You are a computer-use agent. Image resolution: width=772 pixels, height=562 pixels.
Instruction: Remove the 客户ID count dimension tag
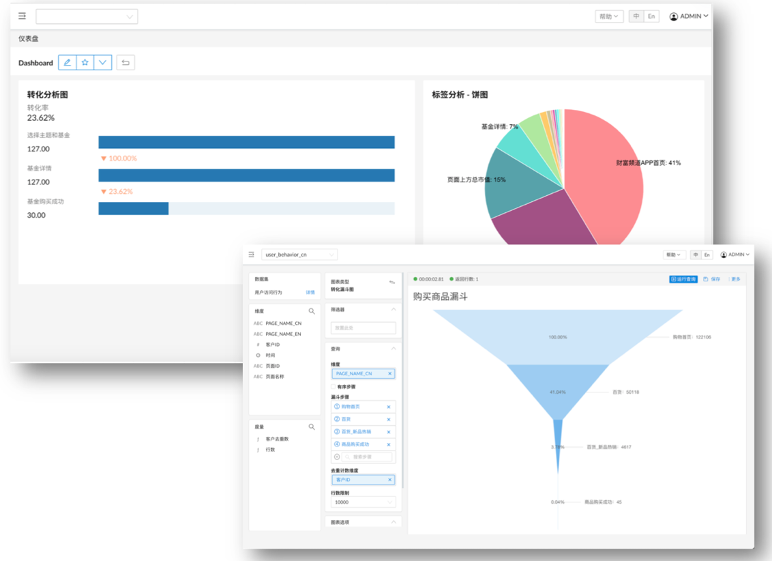[389, 480]
